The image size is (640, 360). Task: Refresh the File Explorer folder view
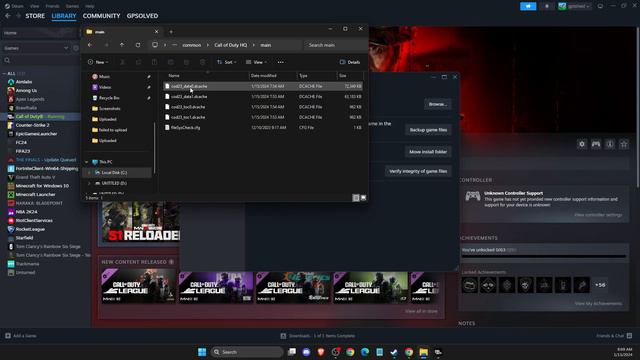[138, 45]
